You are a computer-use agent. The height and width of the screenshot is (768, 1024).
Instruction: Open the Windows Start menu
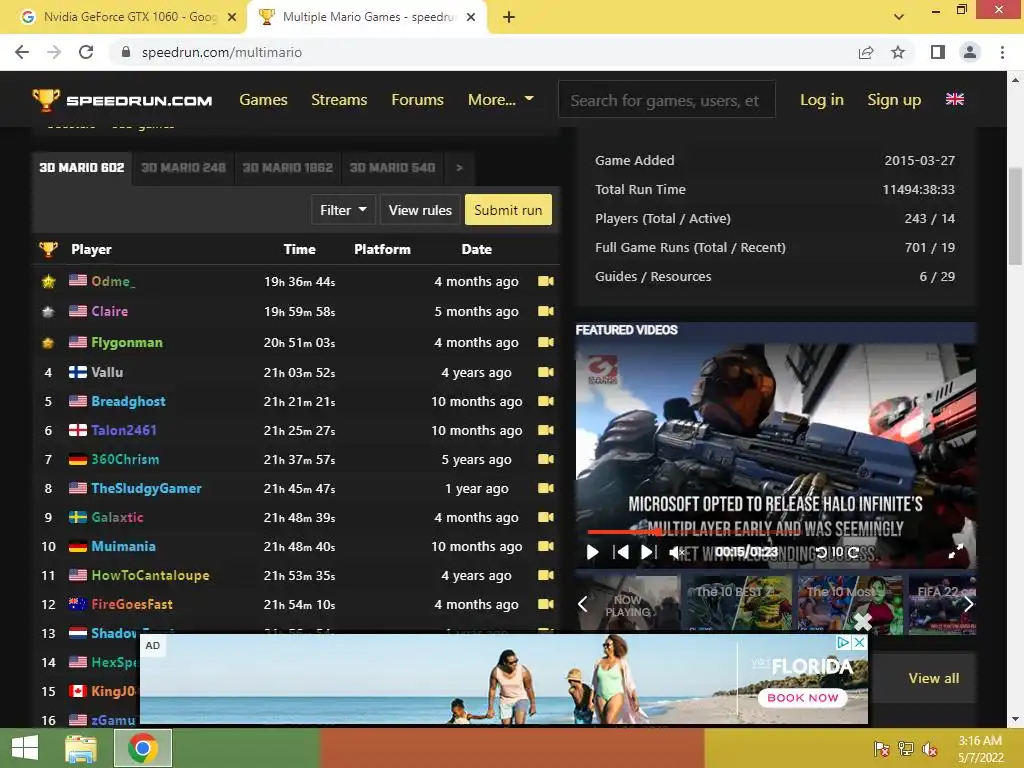pos(25,748)
